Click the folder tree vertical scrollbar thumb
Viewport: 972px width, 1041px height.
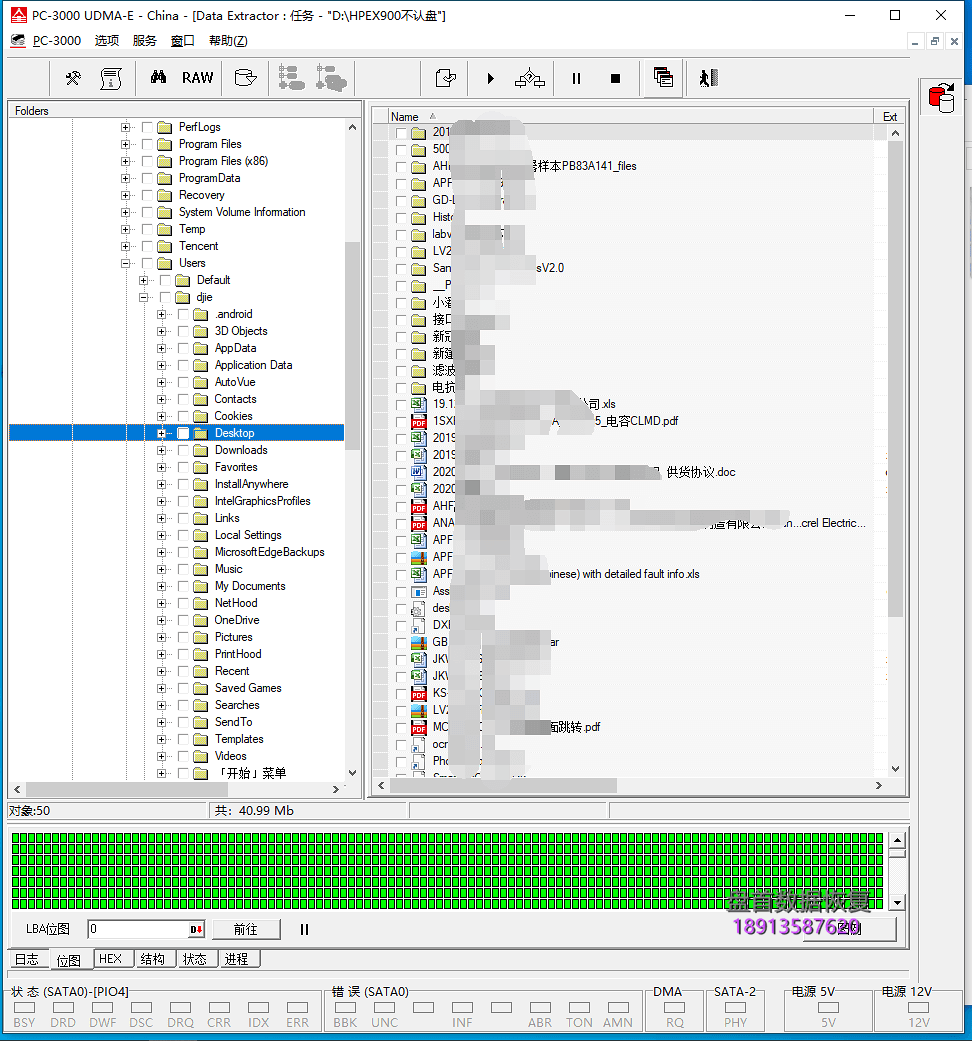352,345
